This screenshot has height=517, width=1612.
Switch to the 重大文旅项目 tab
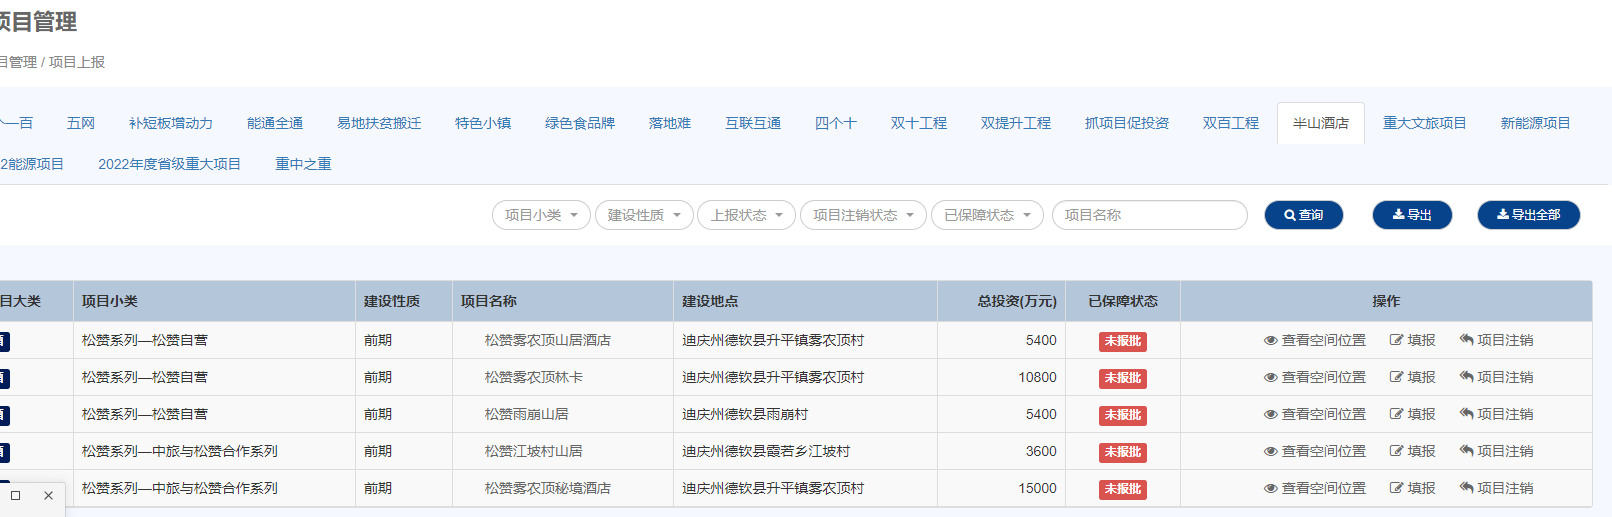1424,123
